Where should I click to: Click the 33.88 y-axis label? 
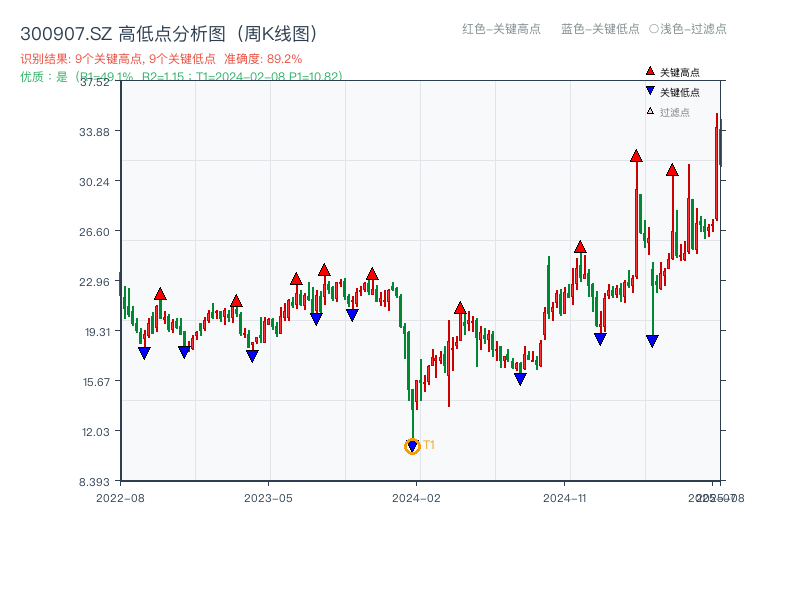point(94,132)
